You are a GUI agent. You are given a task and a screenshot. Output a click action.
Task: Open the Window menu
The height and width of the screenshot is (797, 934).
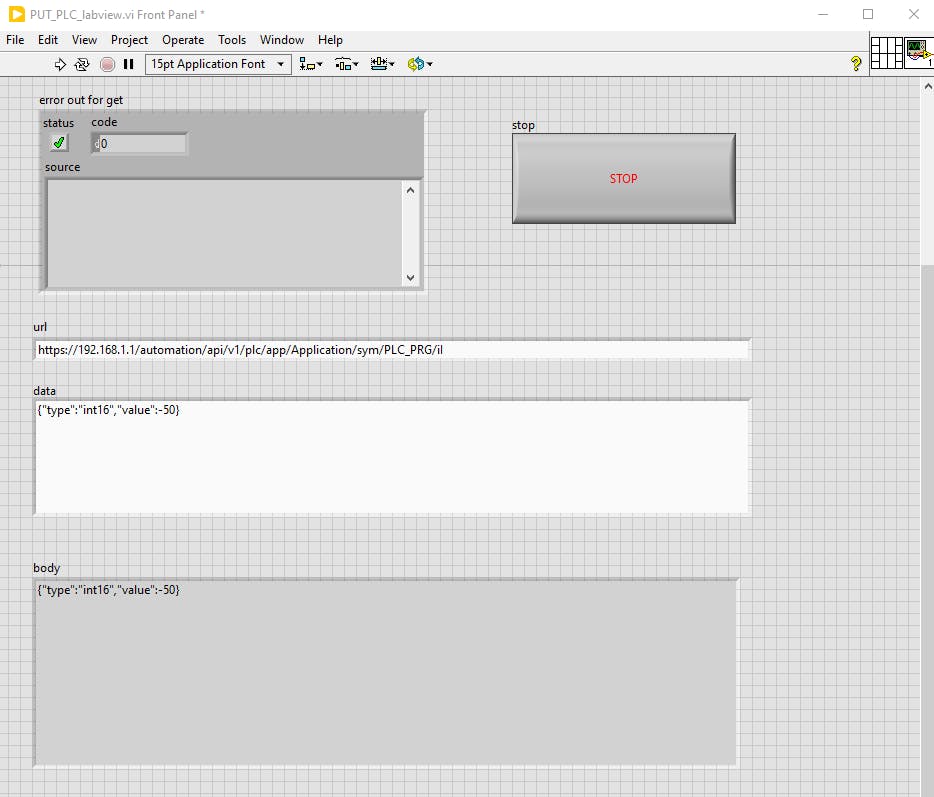(x=282, y=40)
